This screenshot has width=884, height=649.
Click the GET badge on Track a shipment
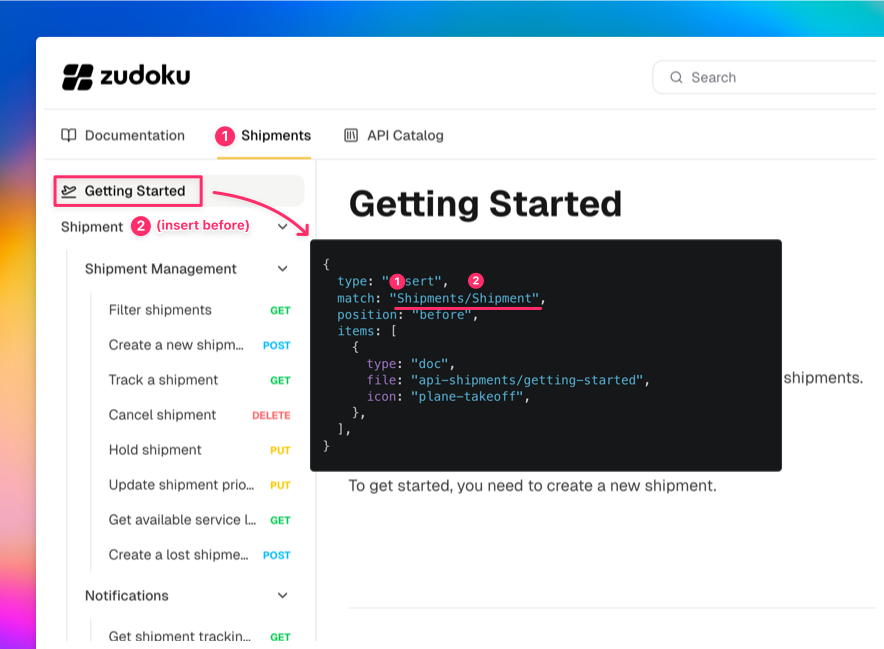pyautogui.click(x=279, y=380)
